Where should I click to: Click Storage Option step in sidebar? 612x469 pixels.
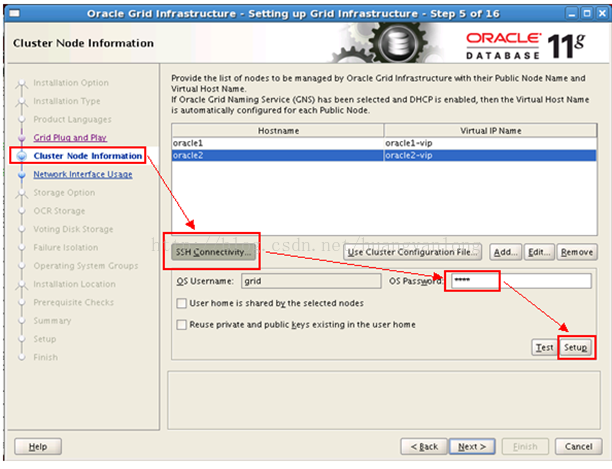coord(64,192)
